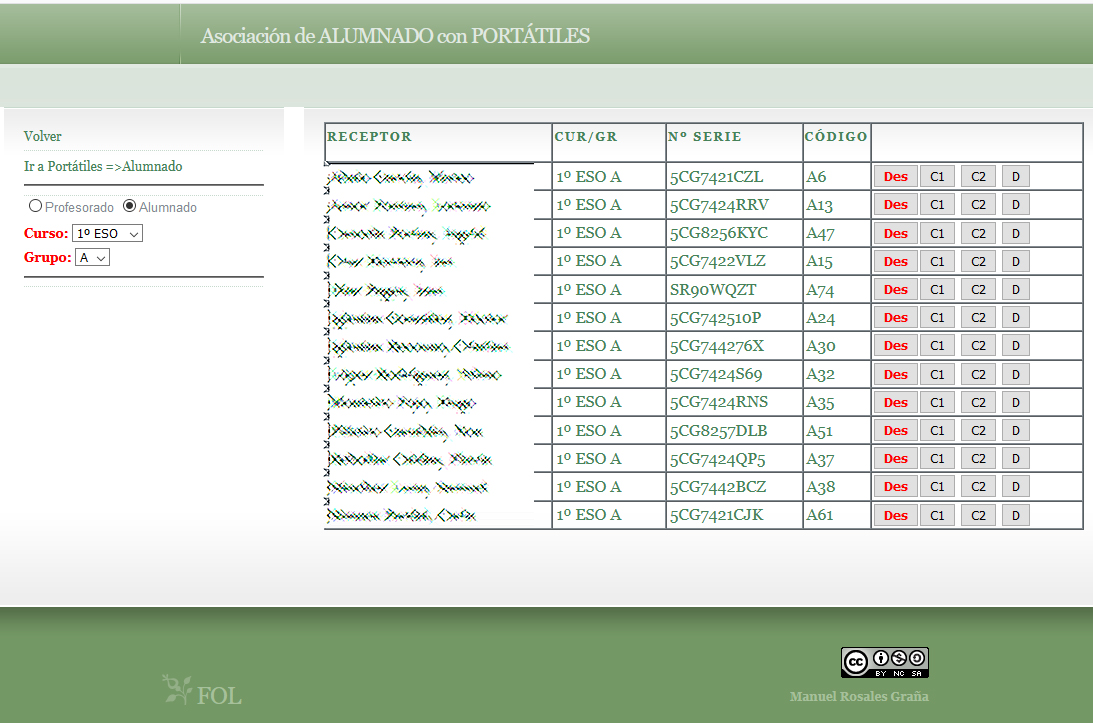
Task: Click the RECEPTOR column header
Action: [369, 137]
